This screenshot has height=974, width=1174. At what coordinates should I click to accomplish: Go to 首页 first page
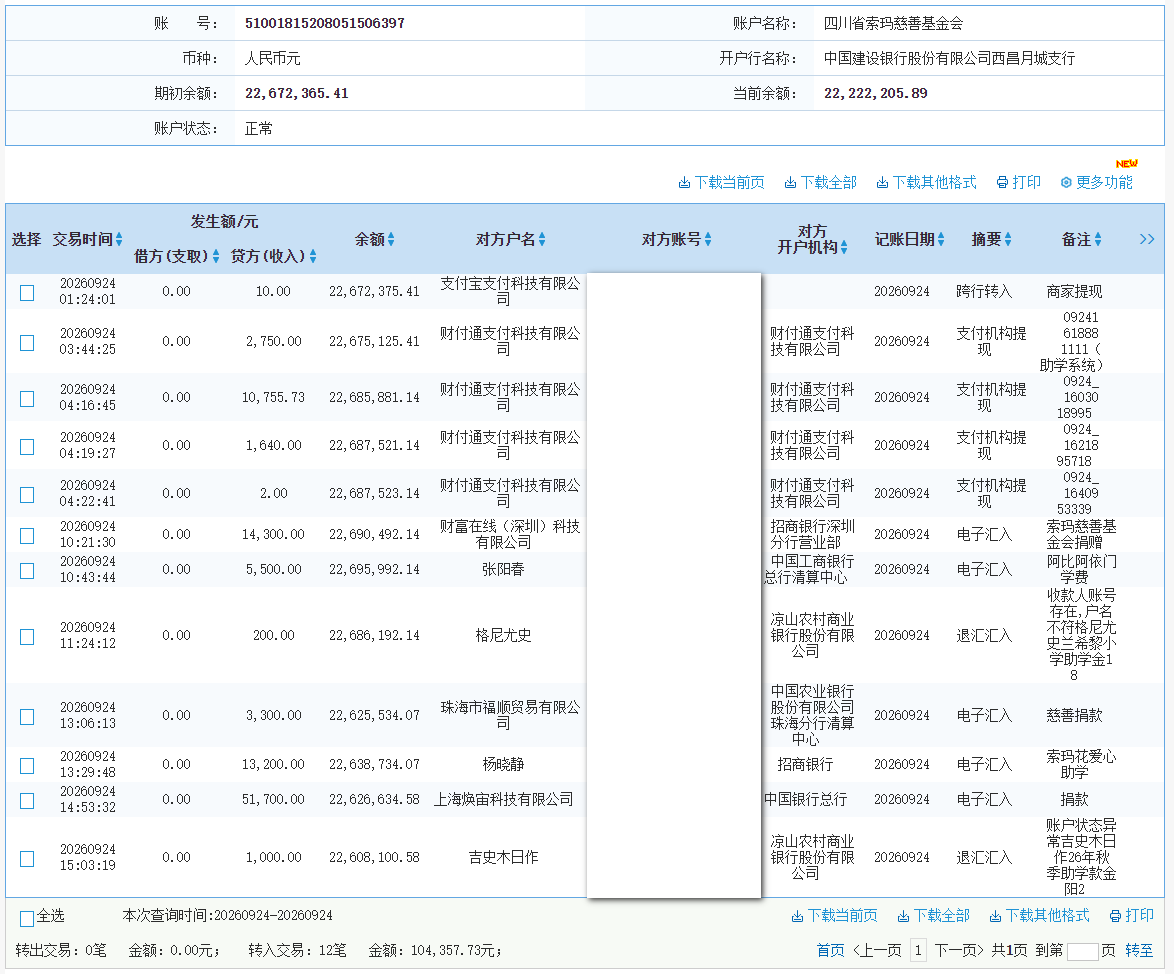pyautogui.click(x=830, y=951)
